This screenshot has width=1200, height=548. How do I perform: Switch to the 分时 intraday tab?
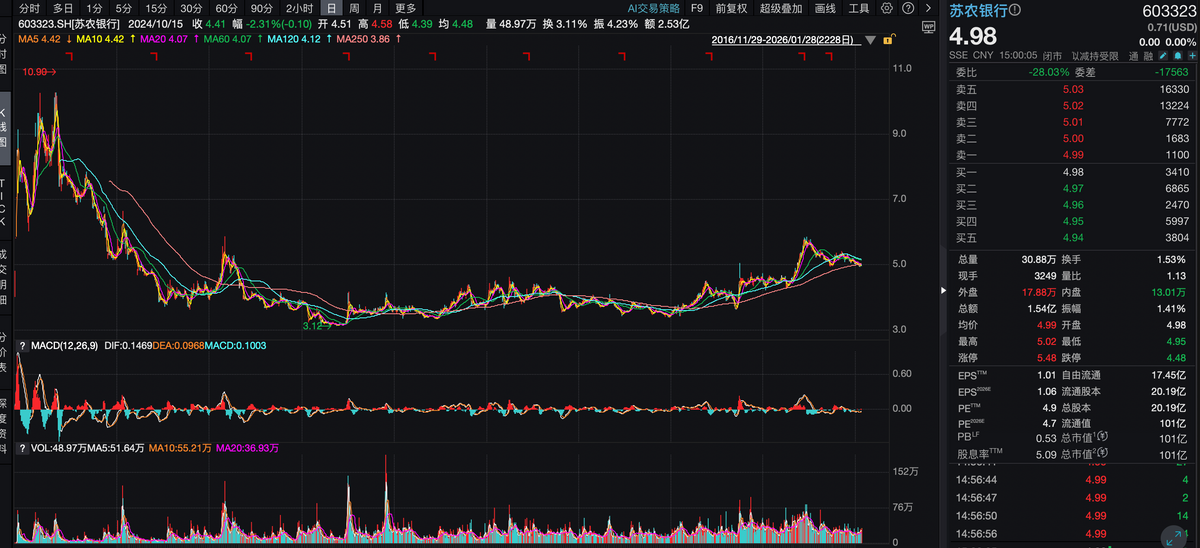pos(30,8)
